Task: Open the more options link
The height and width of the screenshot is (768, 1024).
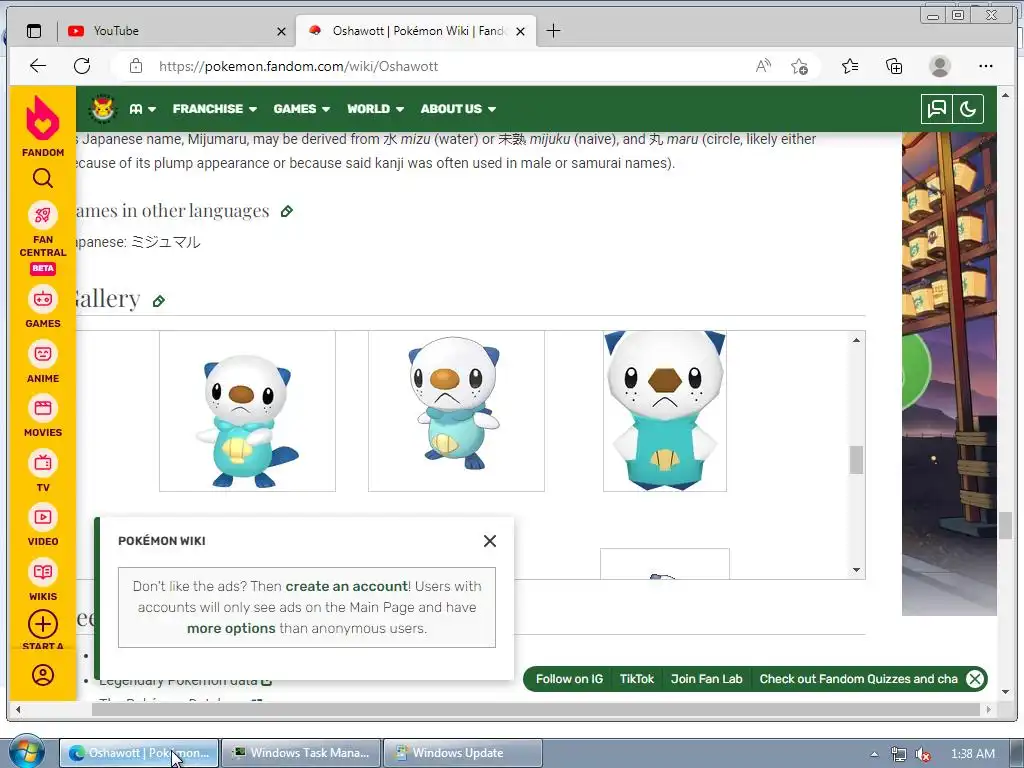Action: [x=231, y=628]
